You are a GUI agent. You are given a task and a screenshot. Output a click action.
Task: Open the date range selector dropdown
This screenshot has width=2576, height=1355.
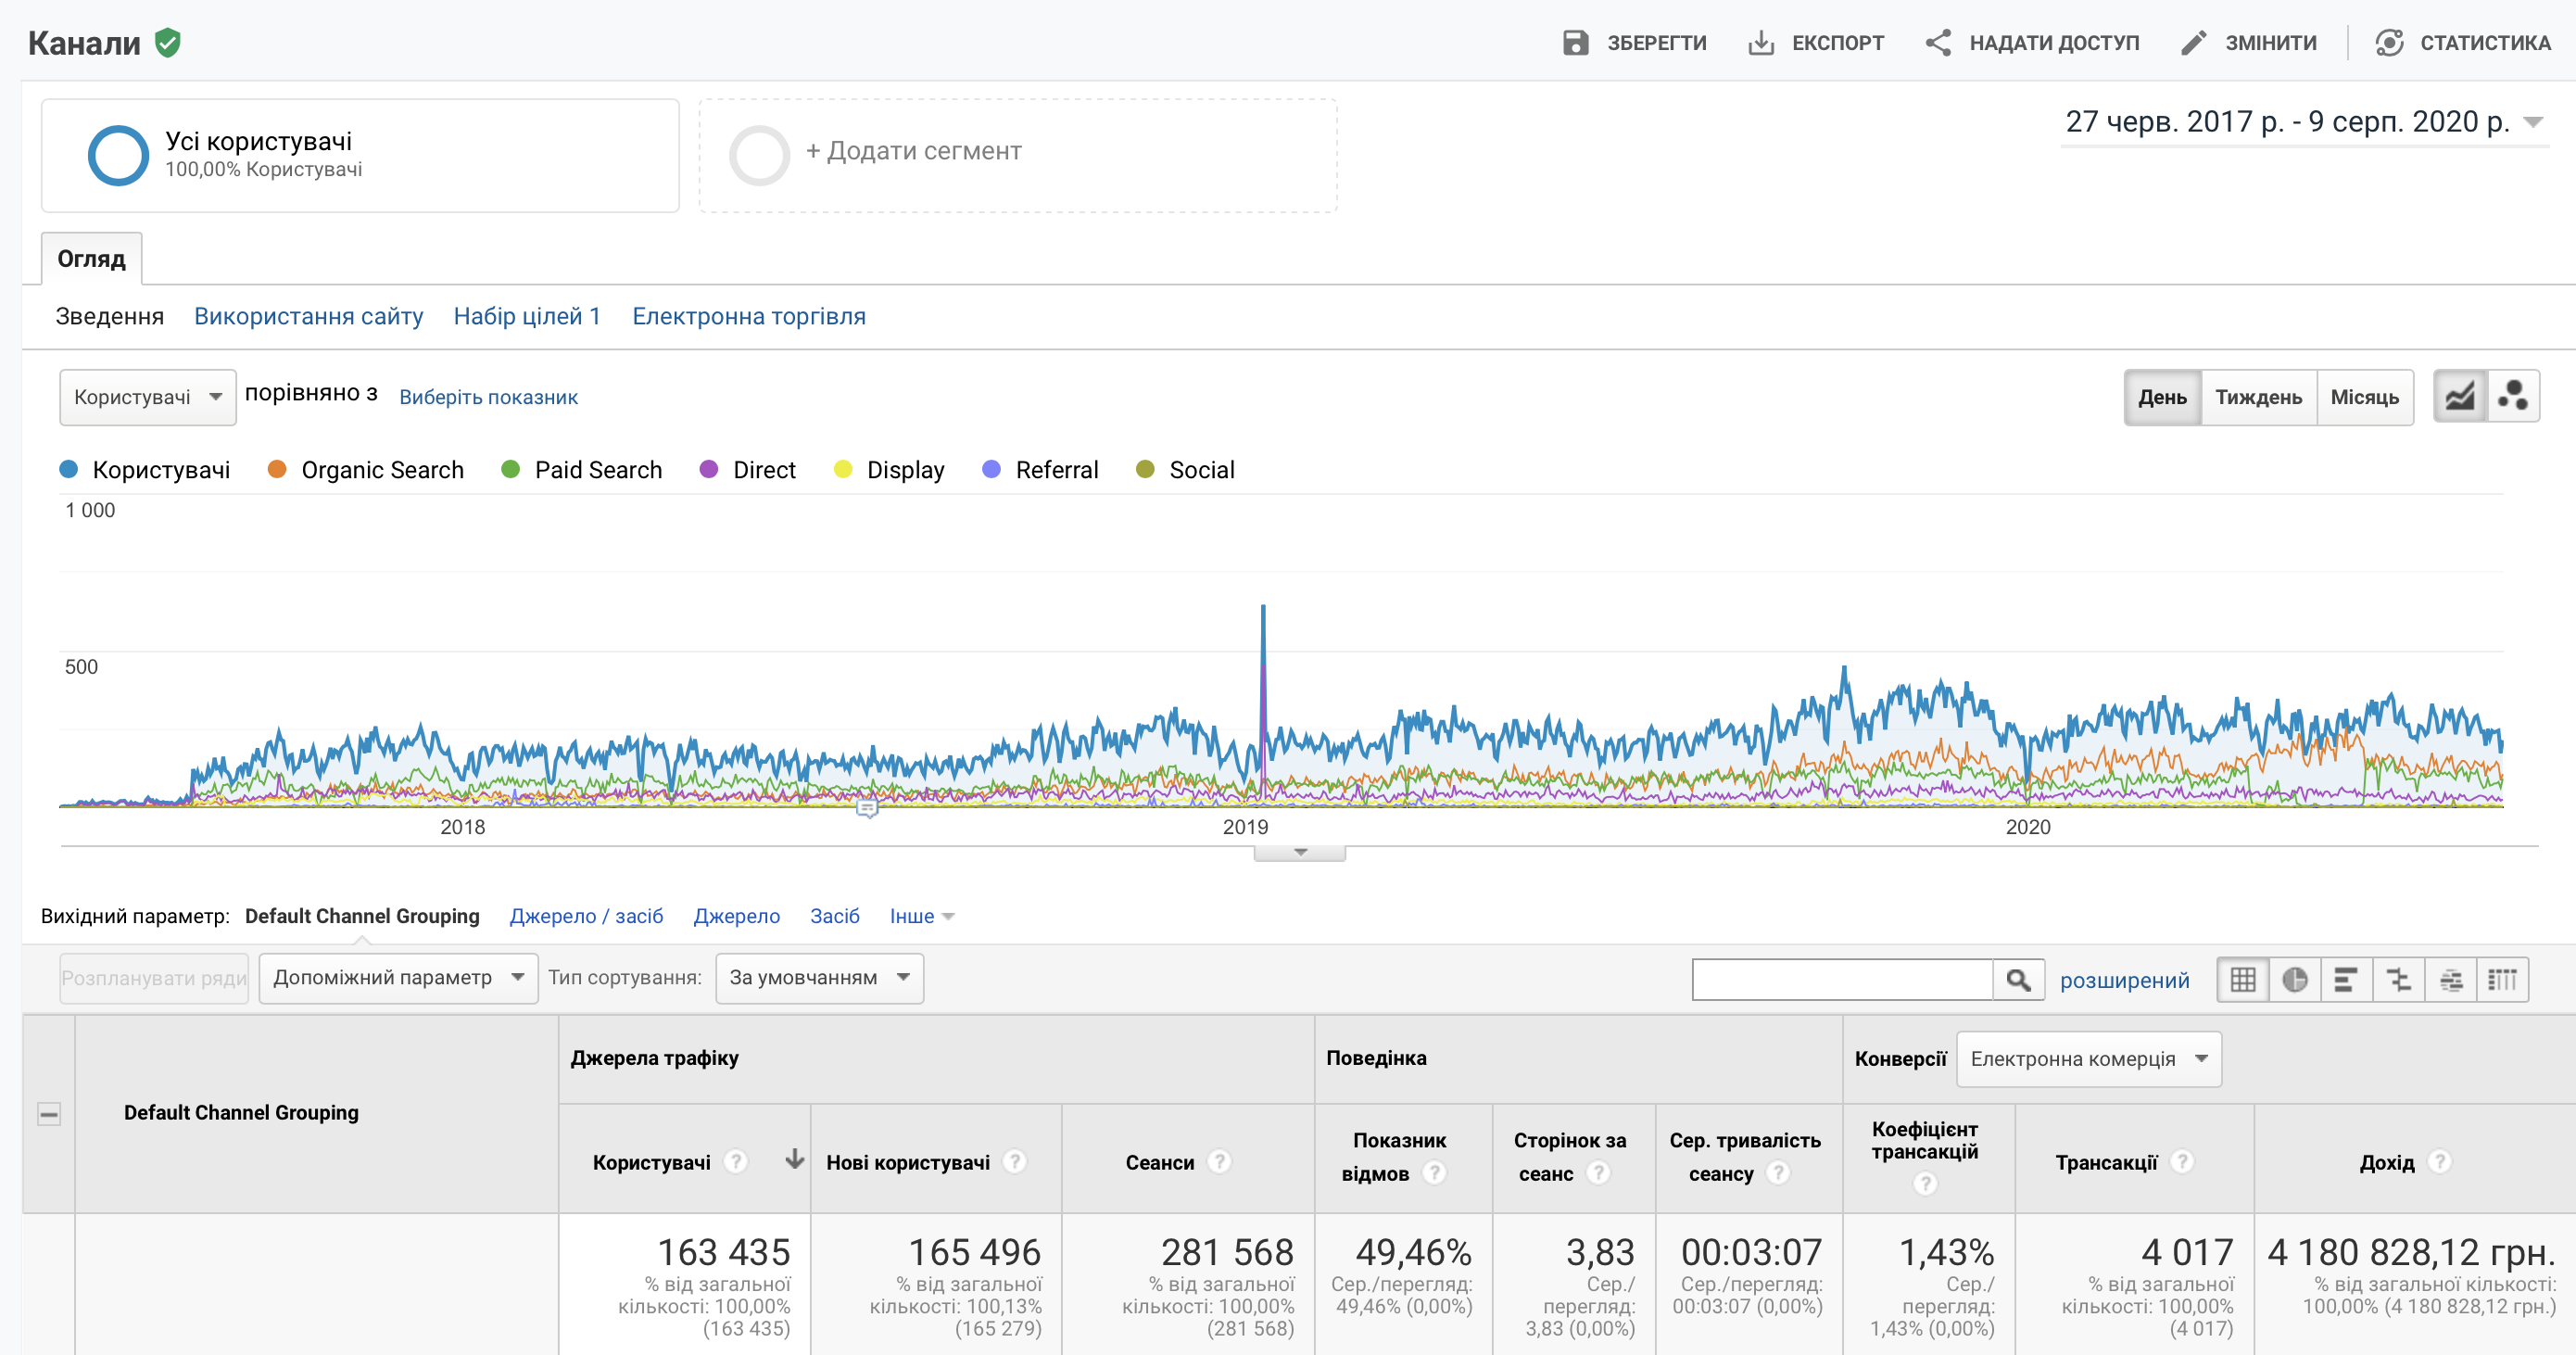click(x=2533, y=122)
